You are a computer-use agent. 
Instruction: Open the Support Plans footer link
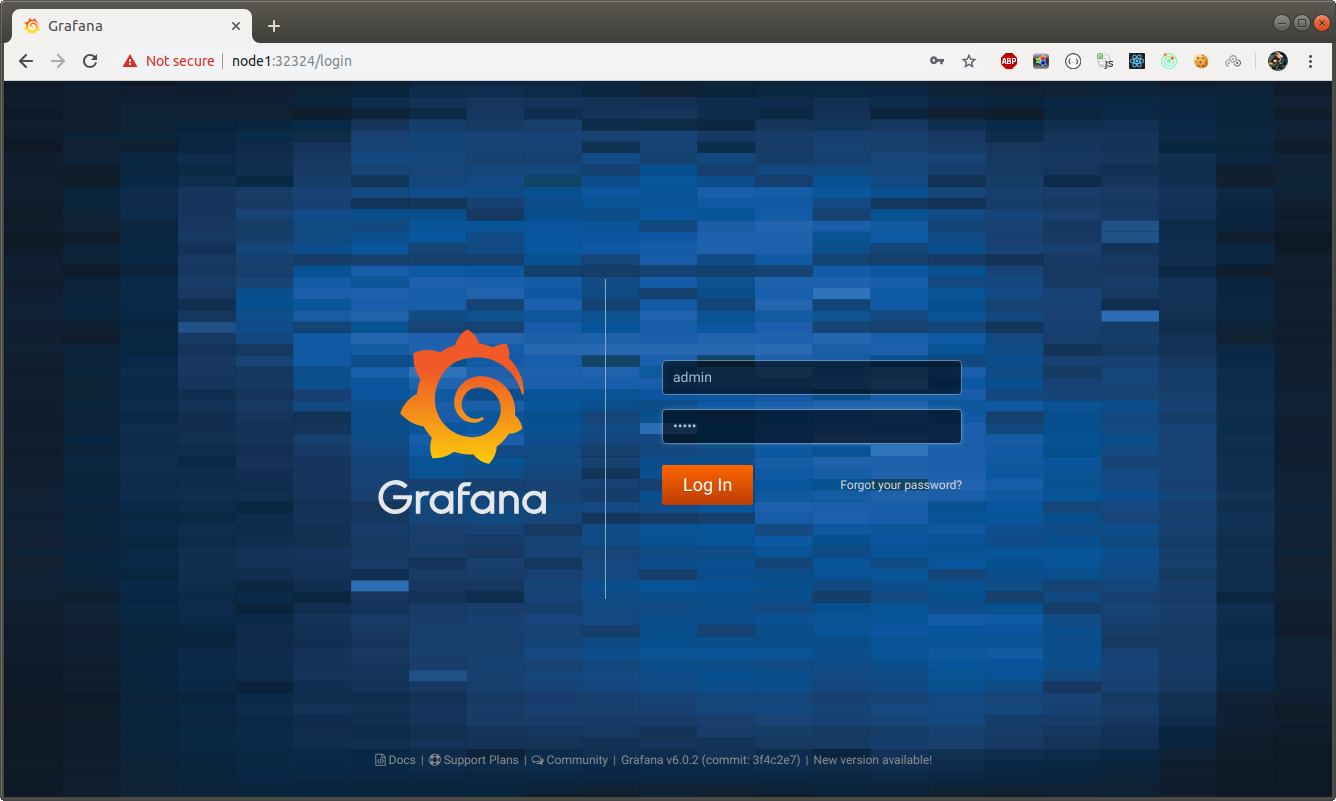tap(474, 760)
